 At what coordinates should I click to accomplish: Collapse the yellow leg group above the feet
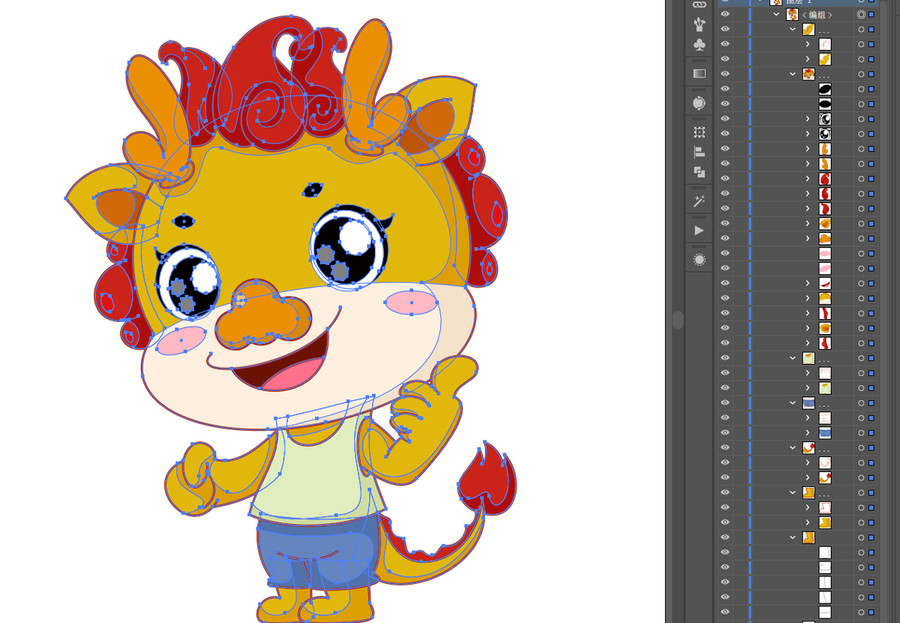tap(793, 493)
